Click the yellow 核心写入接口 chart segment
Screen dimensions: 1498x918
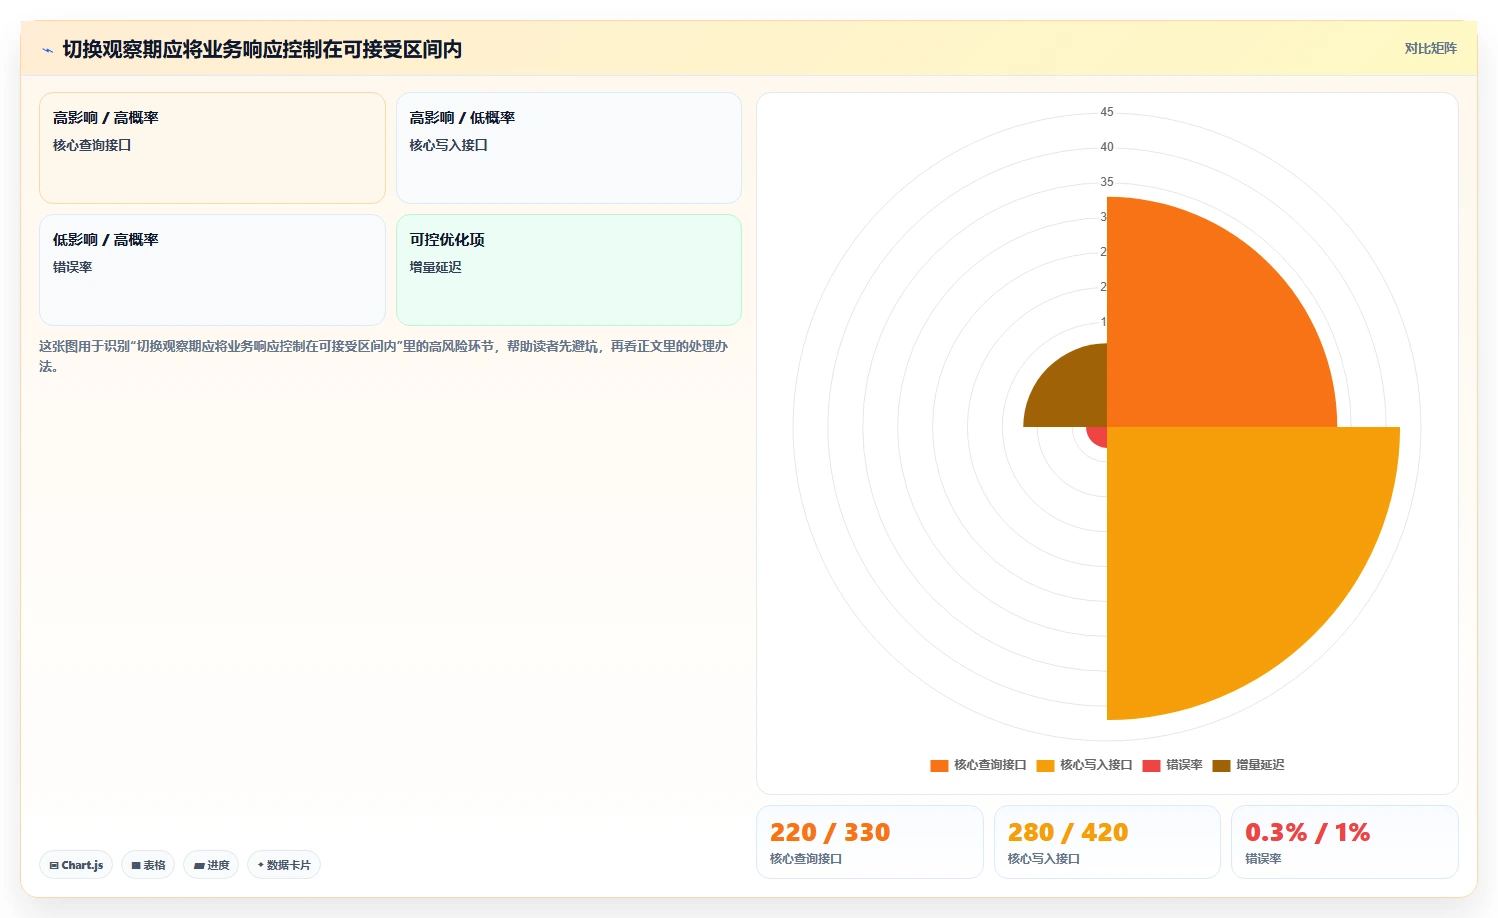tap(1230, 550)
